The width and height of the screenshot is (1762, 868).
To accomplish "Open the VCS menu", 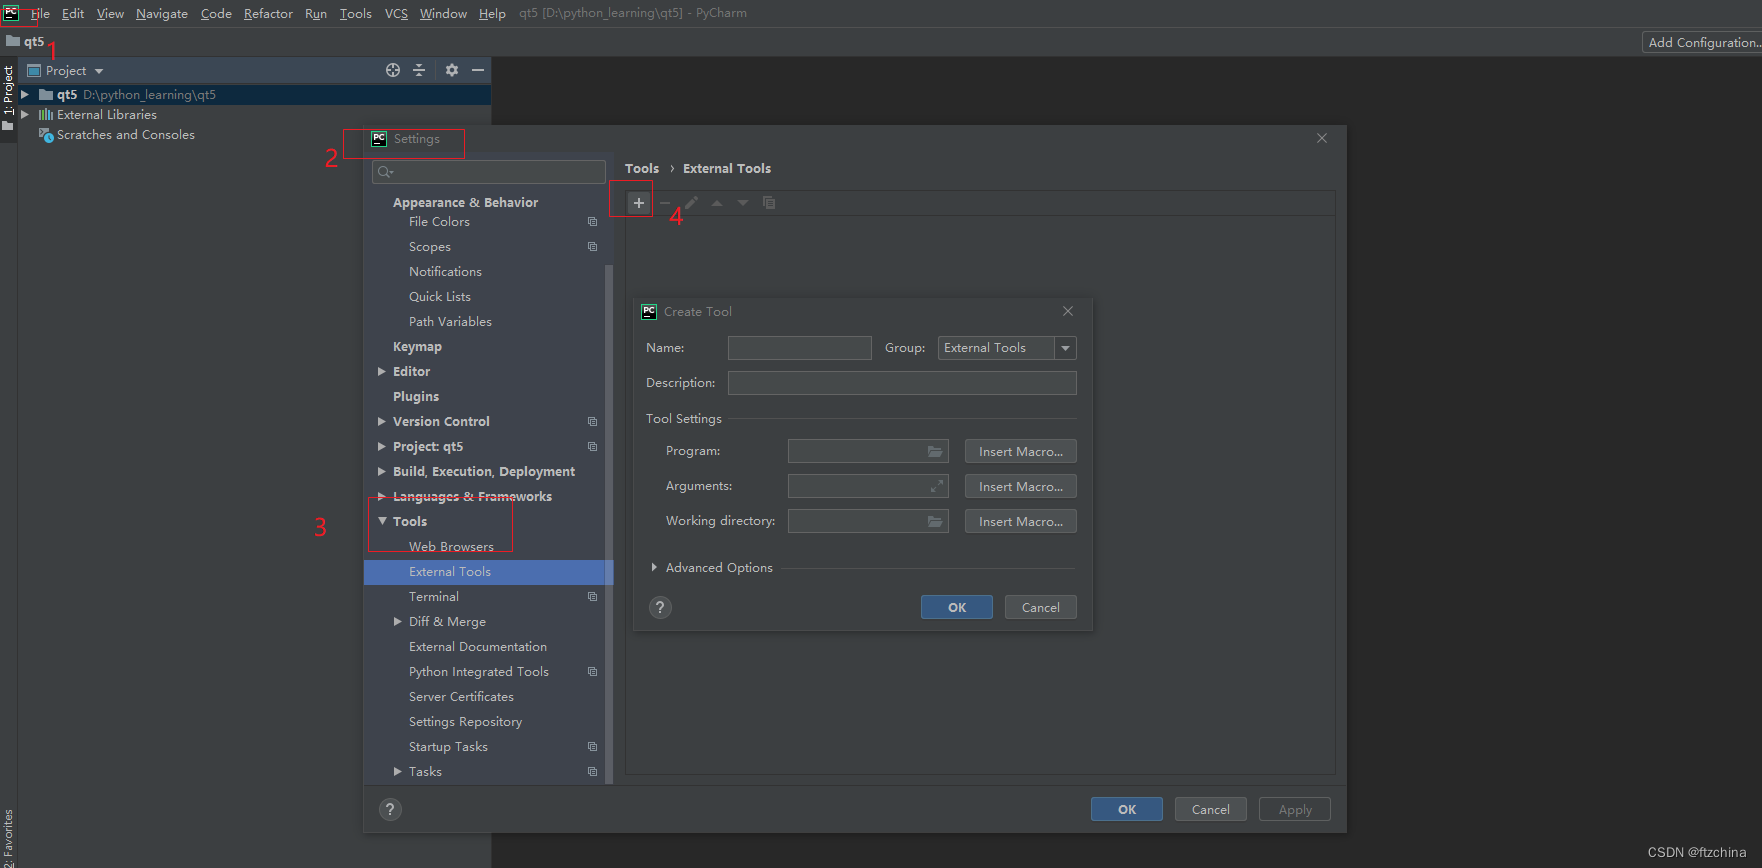I will click(396, 13).
